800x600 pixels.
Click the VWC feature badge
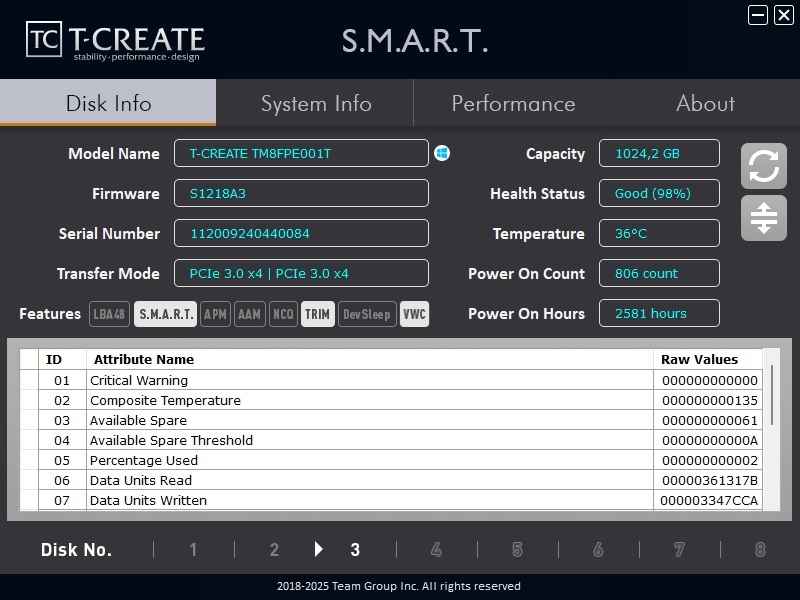tap(414, 314)
